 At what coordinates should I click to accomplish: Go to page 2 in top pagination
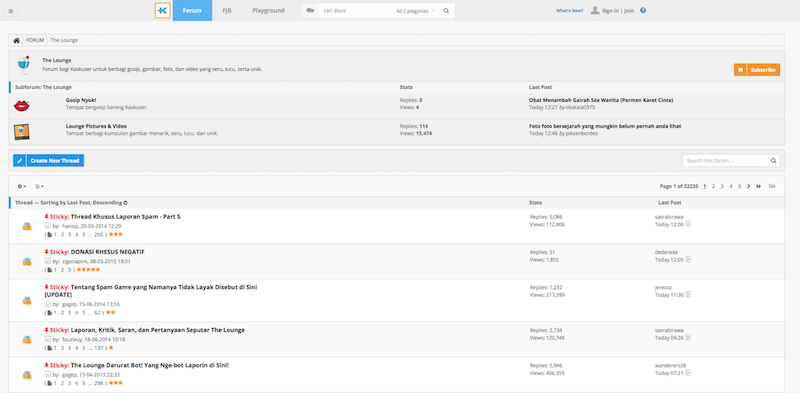[713, 186]
